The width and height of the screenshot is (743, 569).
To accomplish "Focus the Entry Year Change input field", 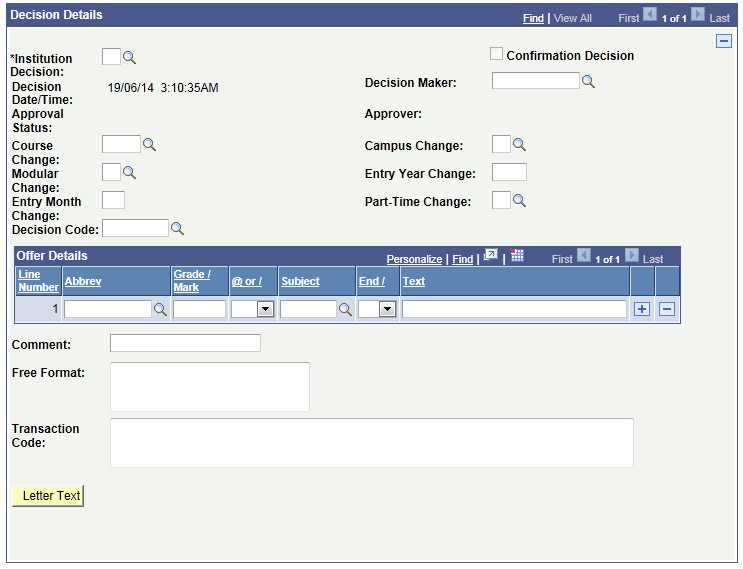I will click(509, 172).
